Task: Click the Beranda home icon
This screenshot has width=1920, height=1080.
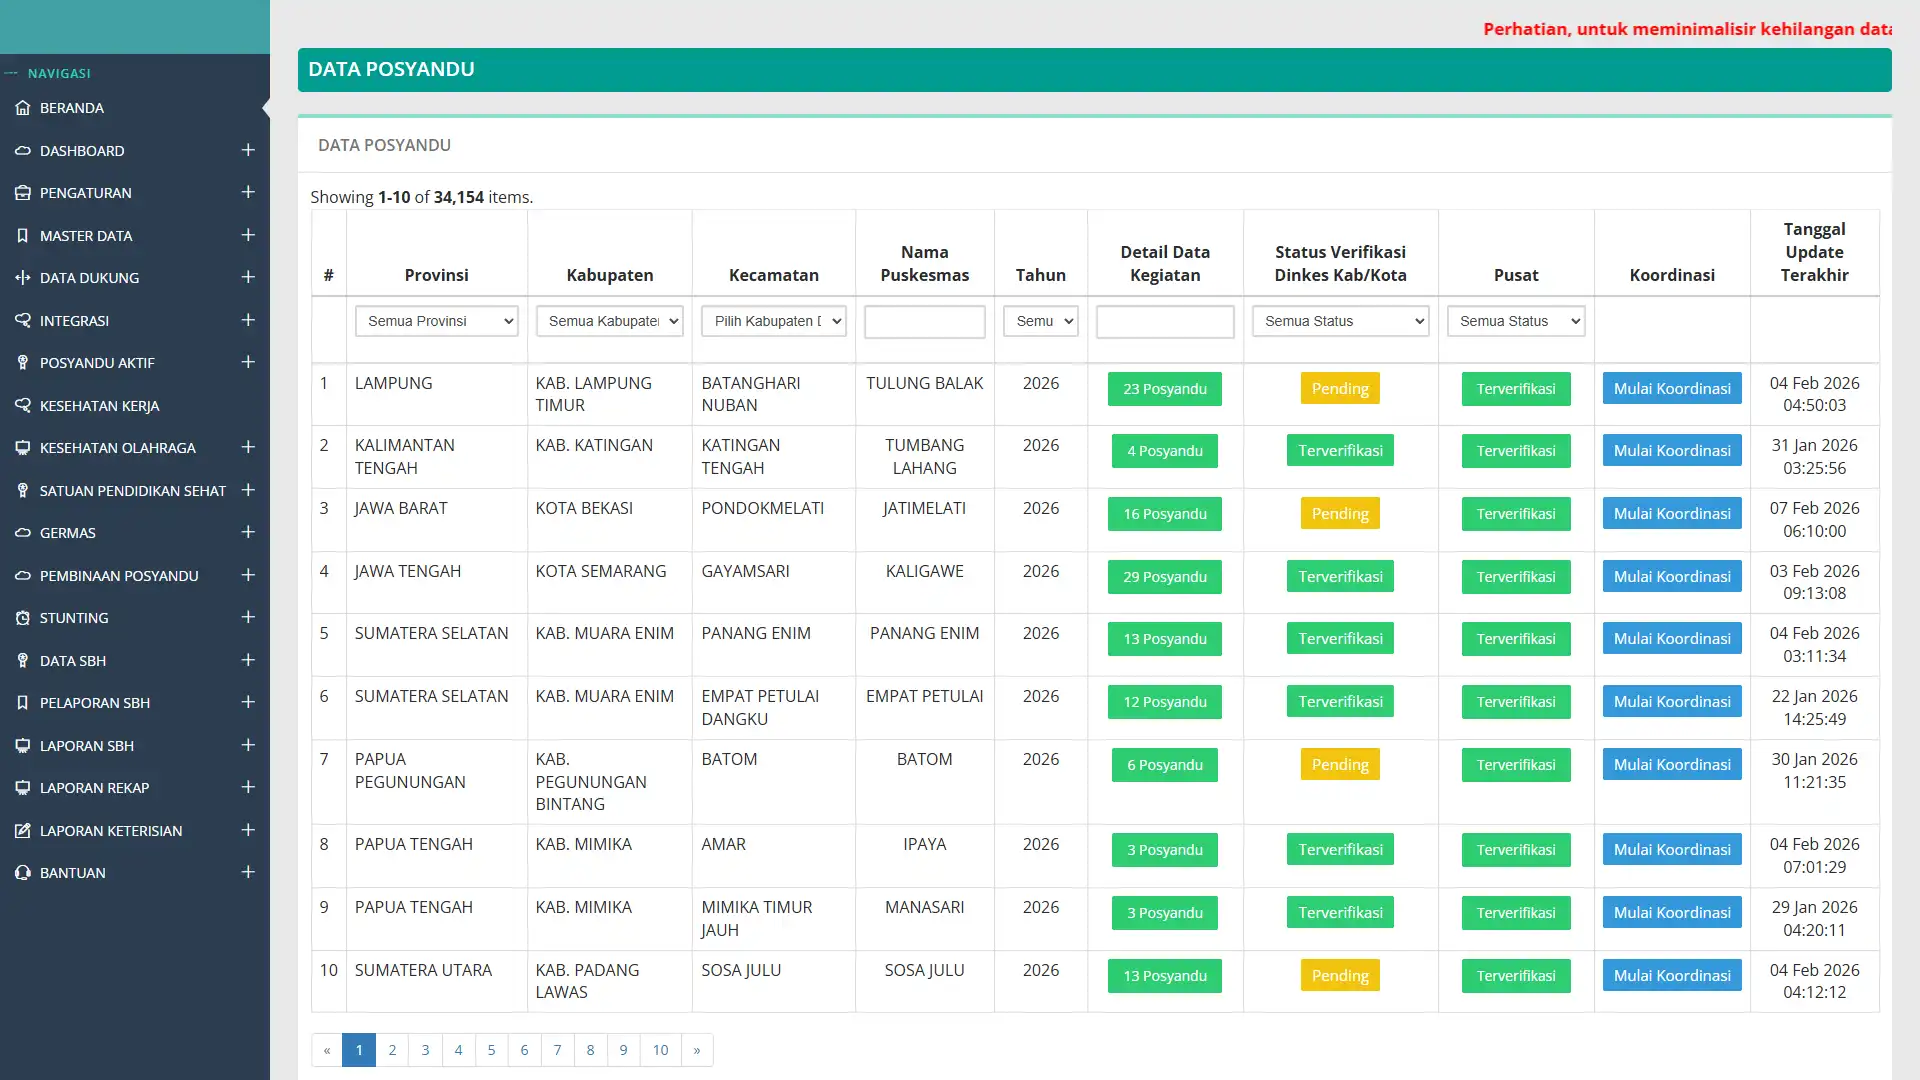Action: click(x=22, y=108)
